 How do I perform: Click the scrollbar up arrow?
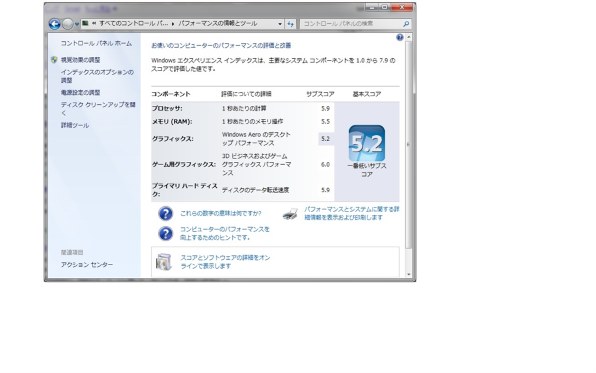409,37
